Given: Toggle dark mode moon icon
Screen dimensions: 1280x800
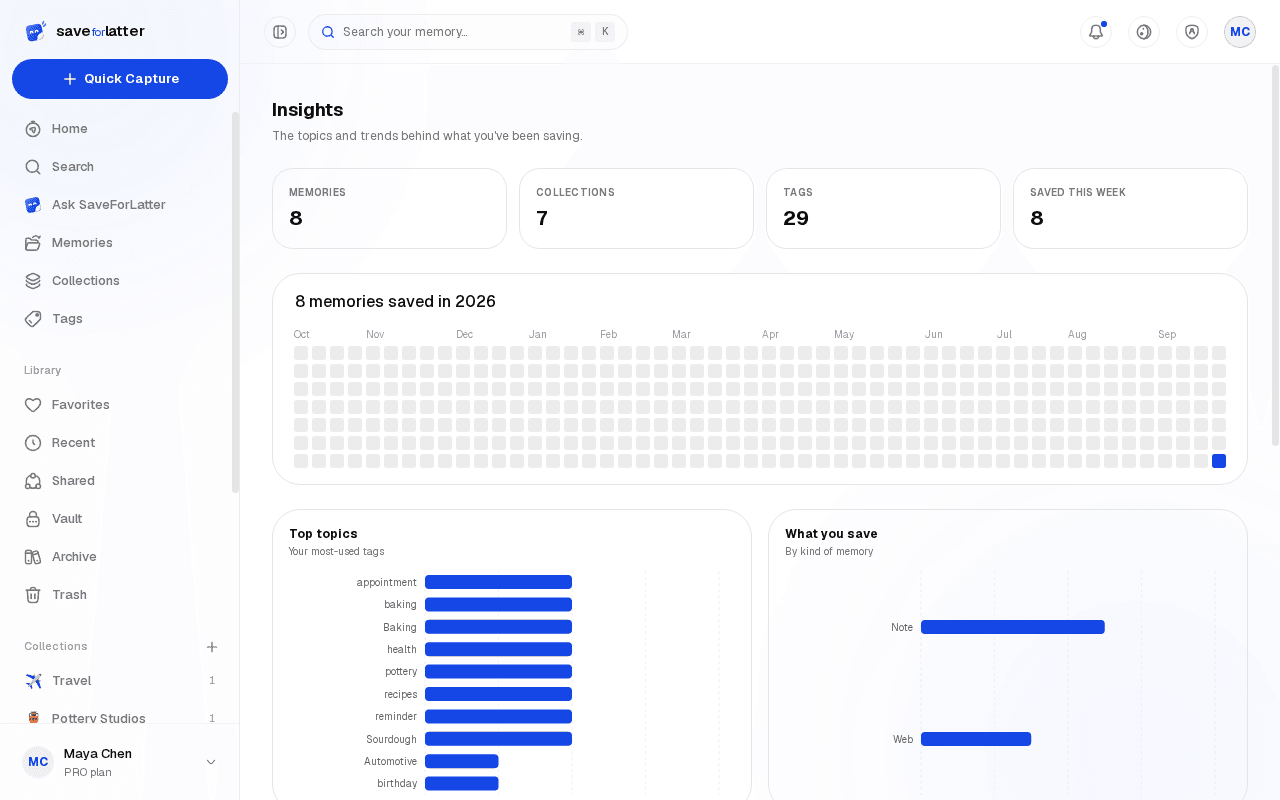Looking at the screenshot, I should [x=1144, y=32].
